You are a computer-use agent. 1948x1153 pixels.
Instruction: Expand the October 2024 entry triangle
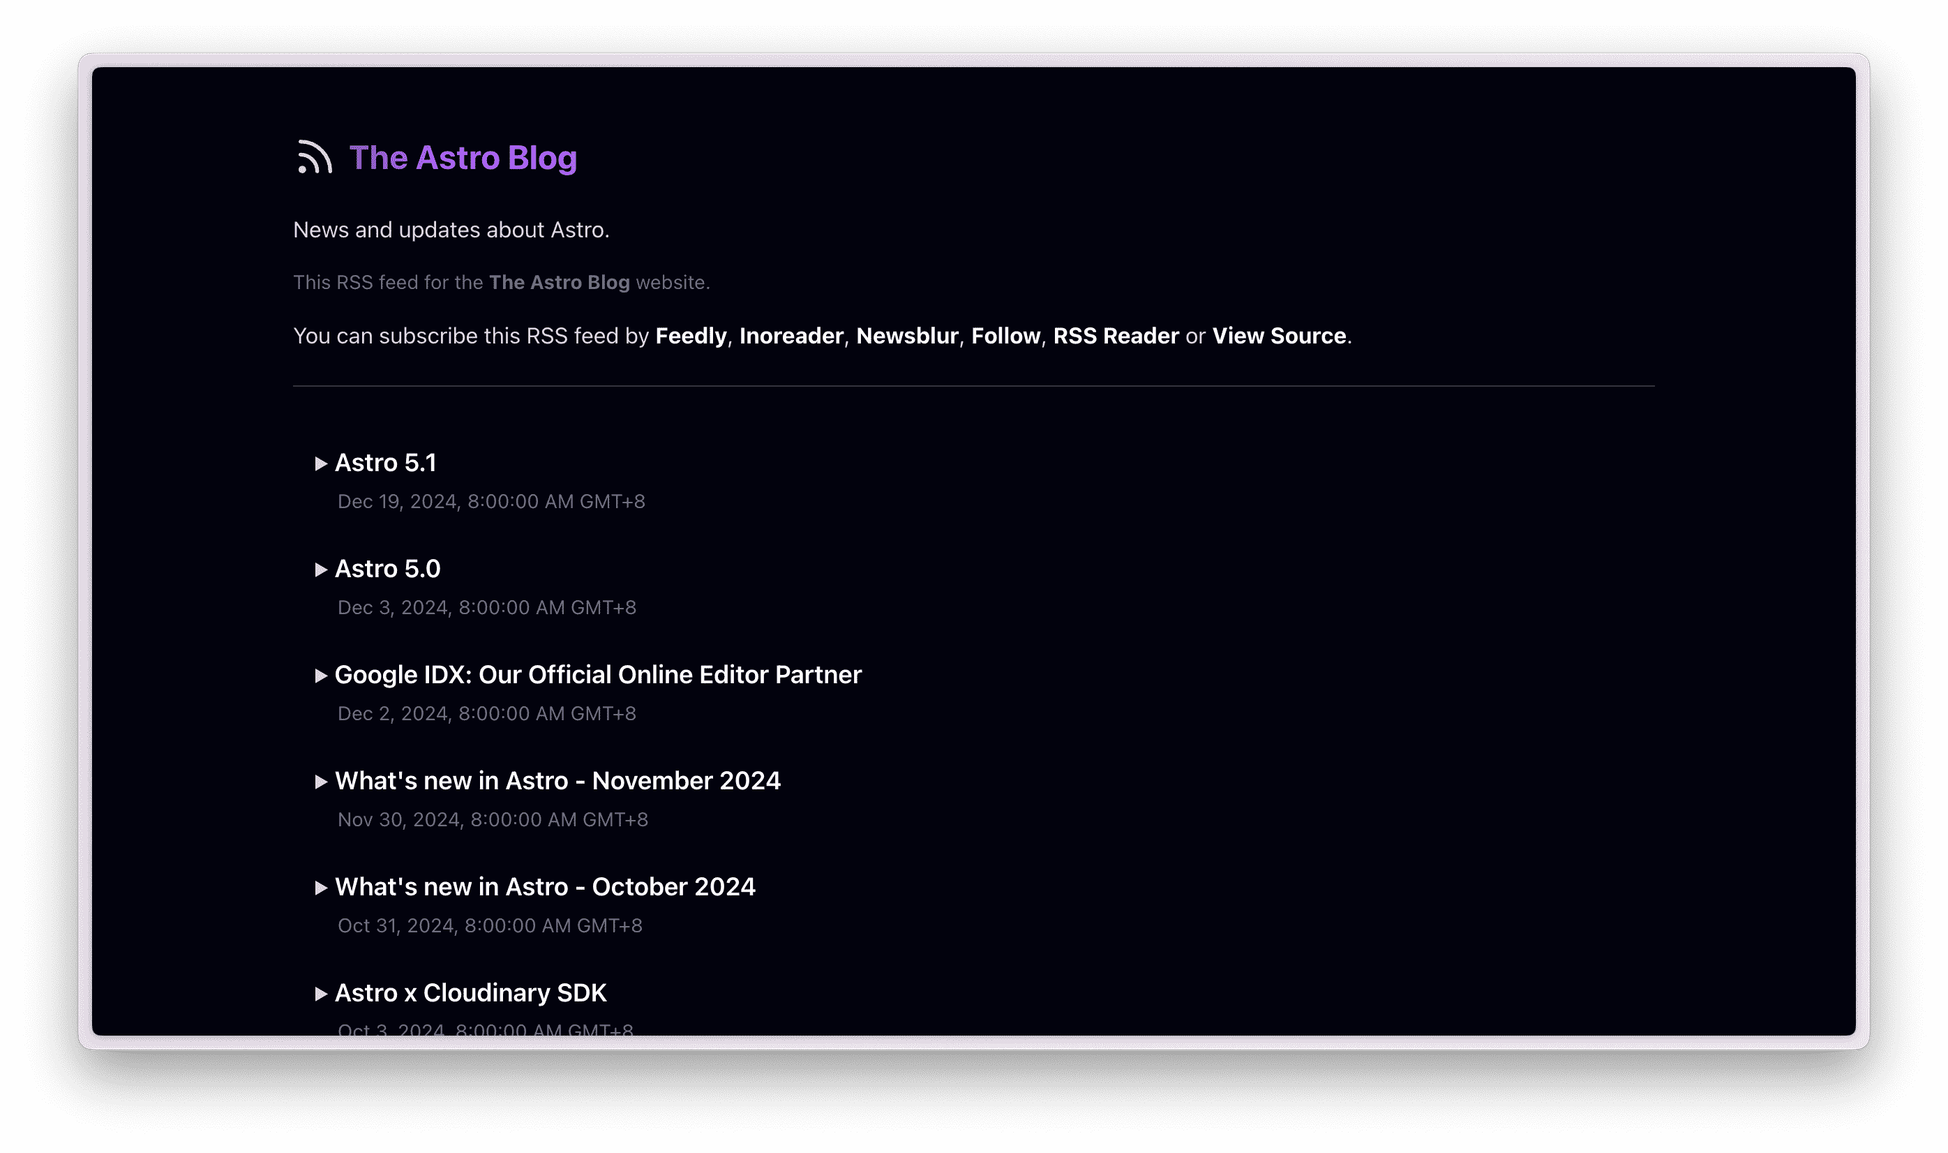321,888
